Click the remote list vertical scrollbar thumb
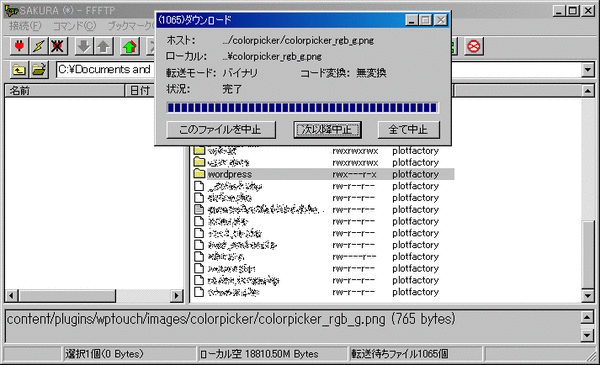 [588, 254]
